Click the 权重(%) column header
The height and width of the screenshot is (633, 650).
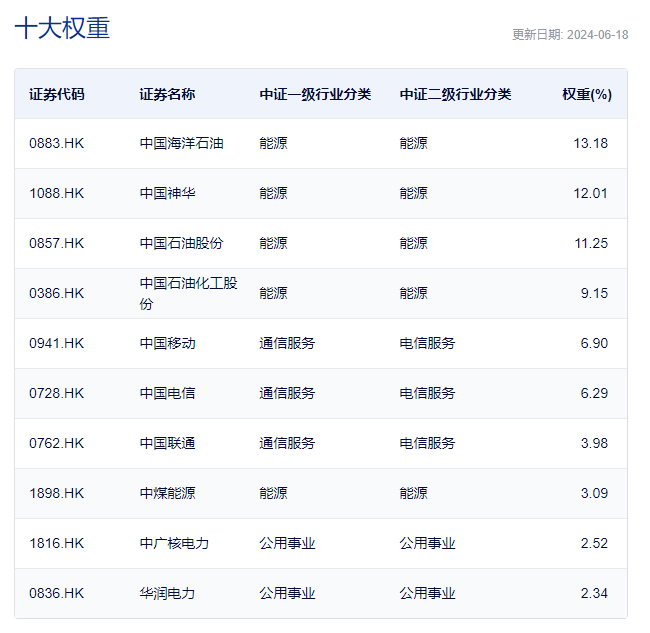click(586, 94)
